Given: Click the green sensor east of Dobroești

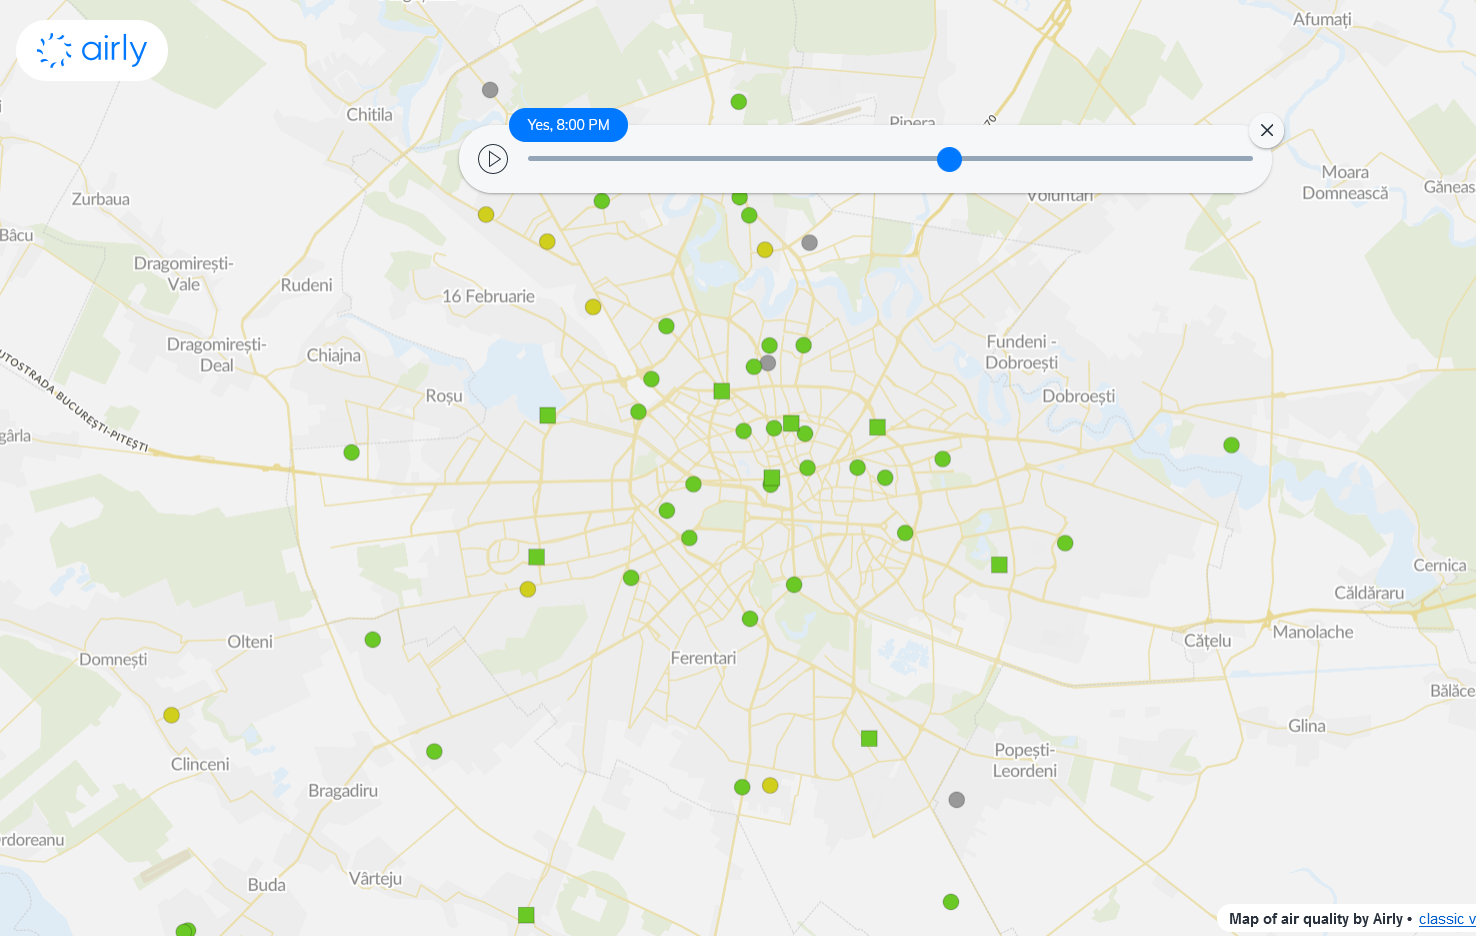Looking at the screenshot, I should coord(1232,445).
